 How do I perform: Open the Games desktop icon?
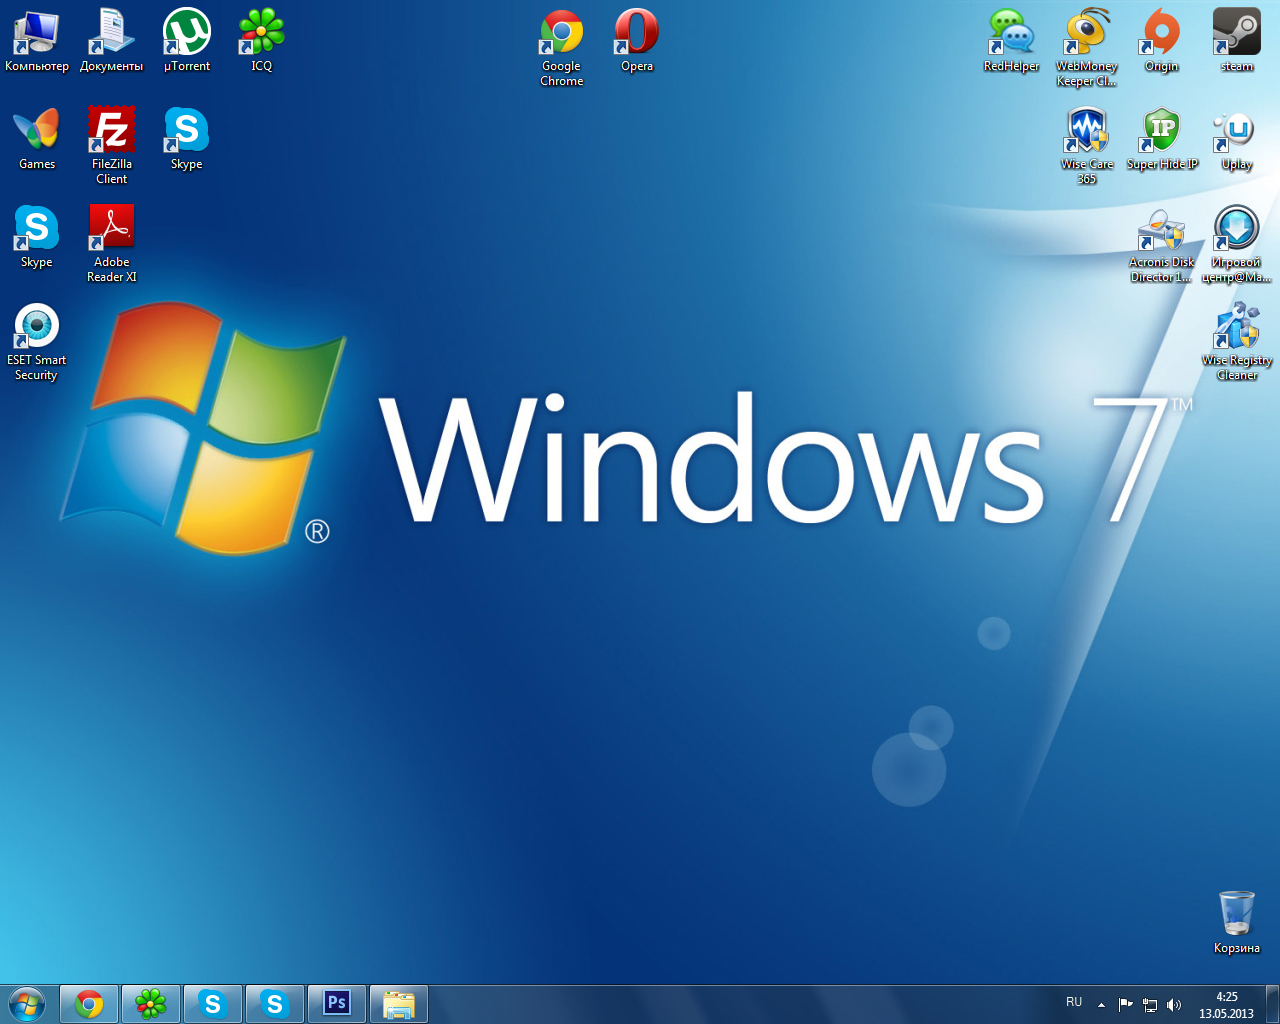[37, 138]
